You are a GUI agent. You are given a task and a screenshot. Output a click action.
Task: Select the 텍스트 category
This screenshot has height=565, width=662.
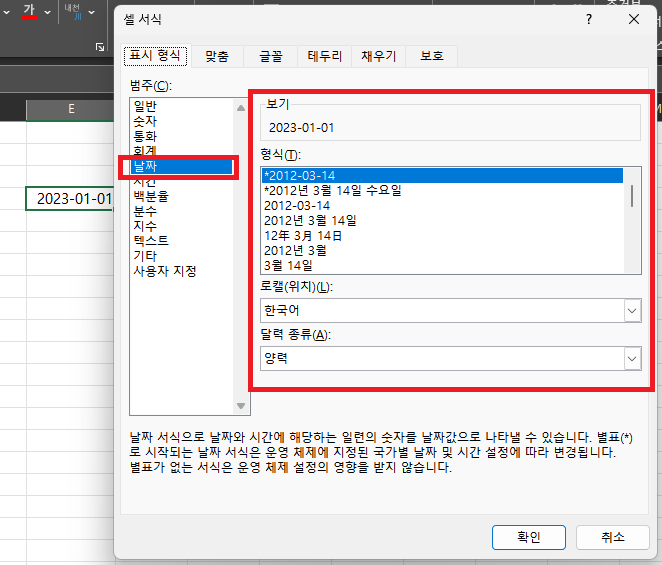coord(182,241)
